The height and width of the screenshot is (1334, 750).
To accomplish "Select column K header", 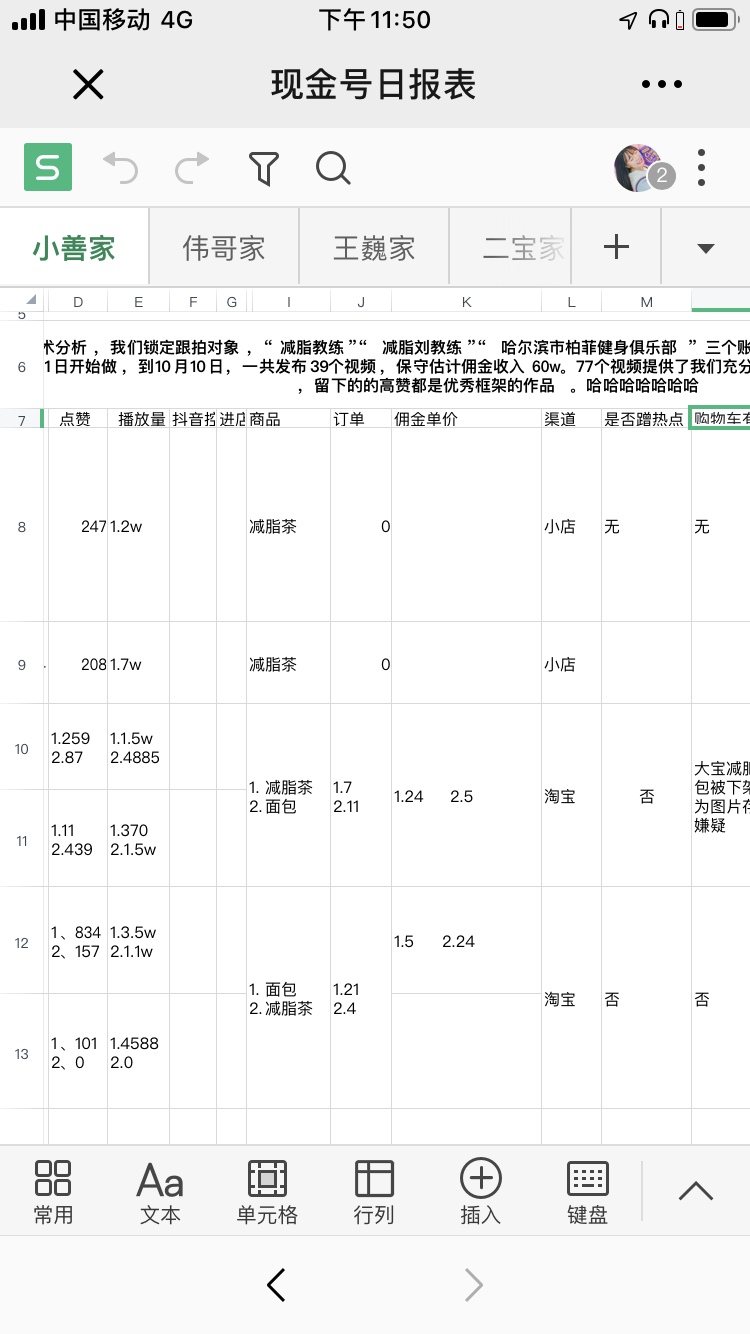I will [x=466, y=301].
